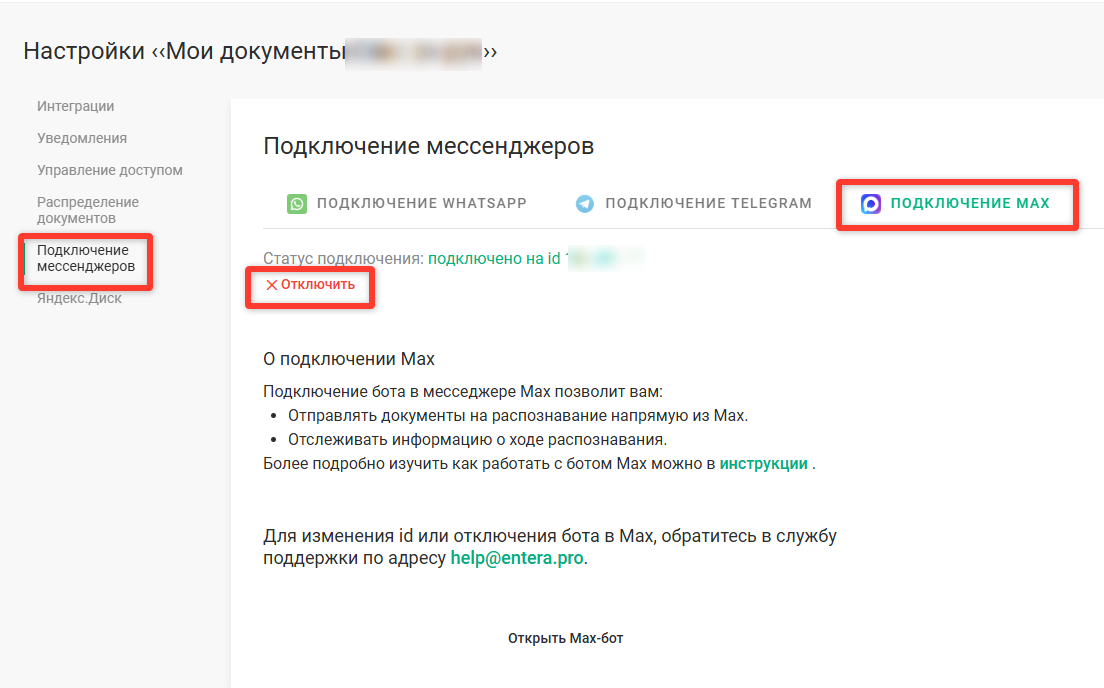Click the red X disconnect icon
This screenshot has height=688, width=1104.
coord(272,285)
